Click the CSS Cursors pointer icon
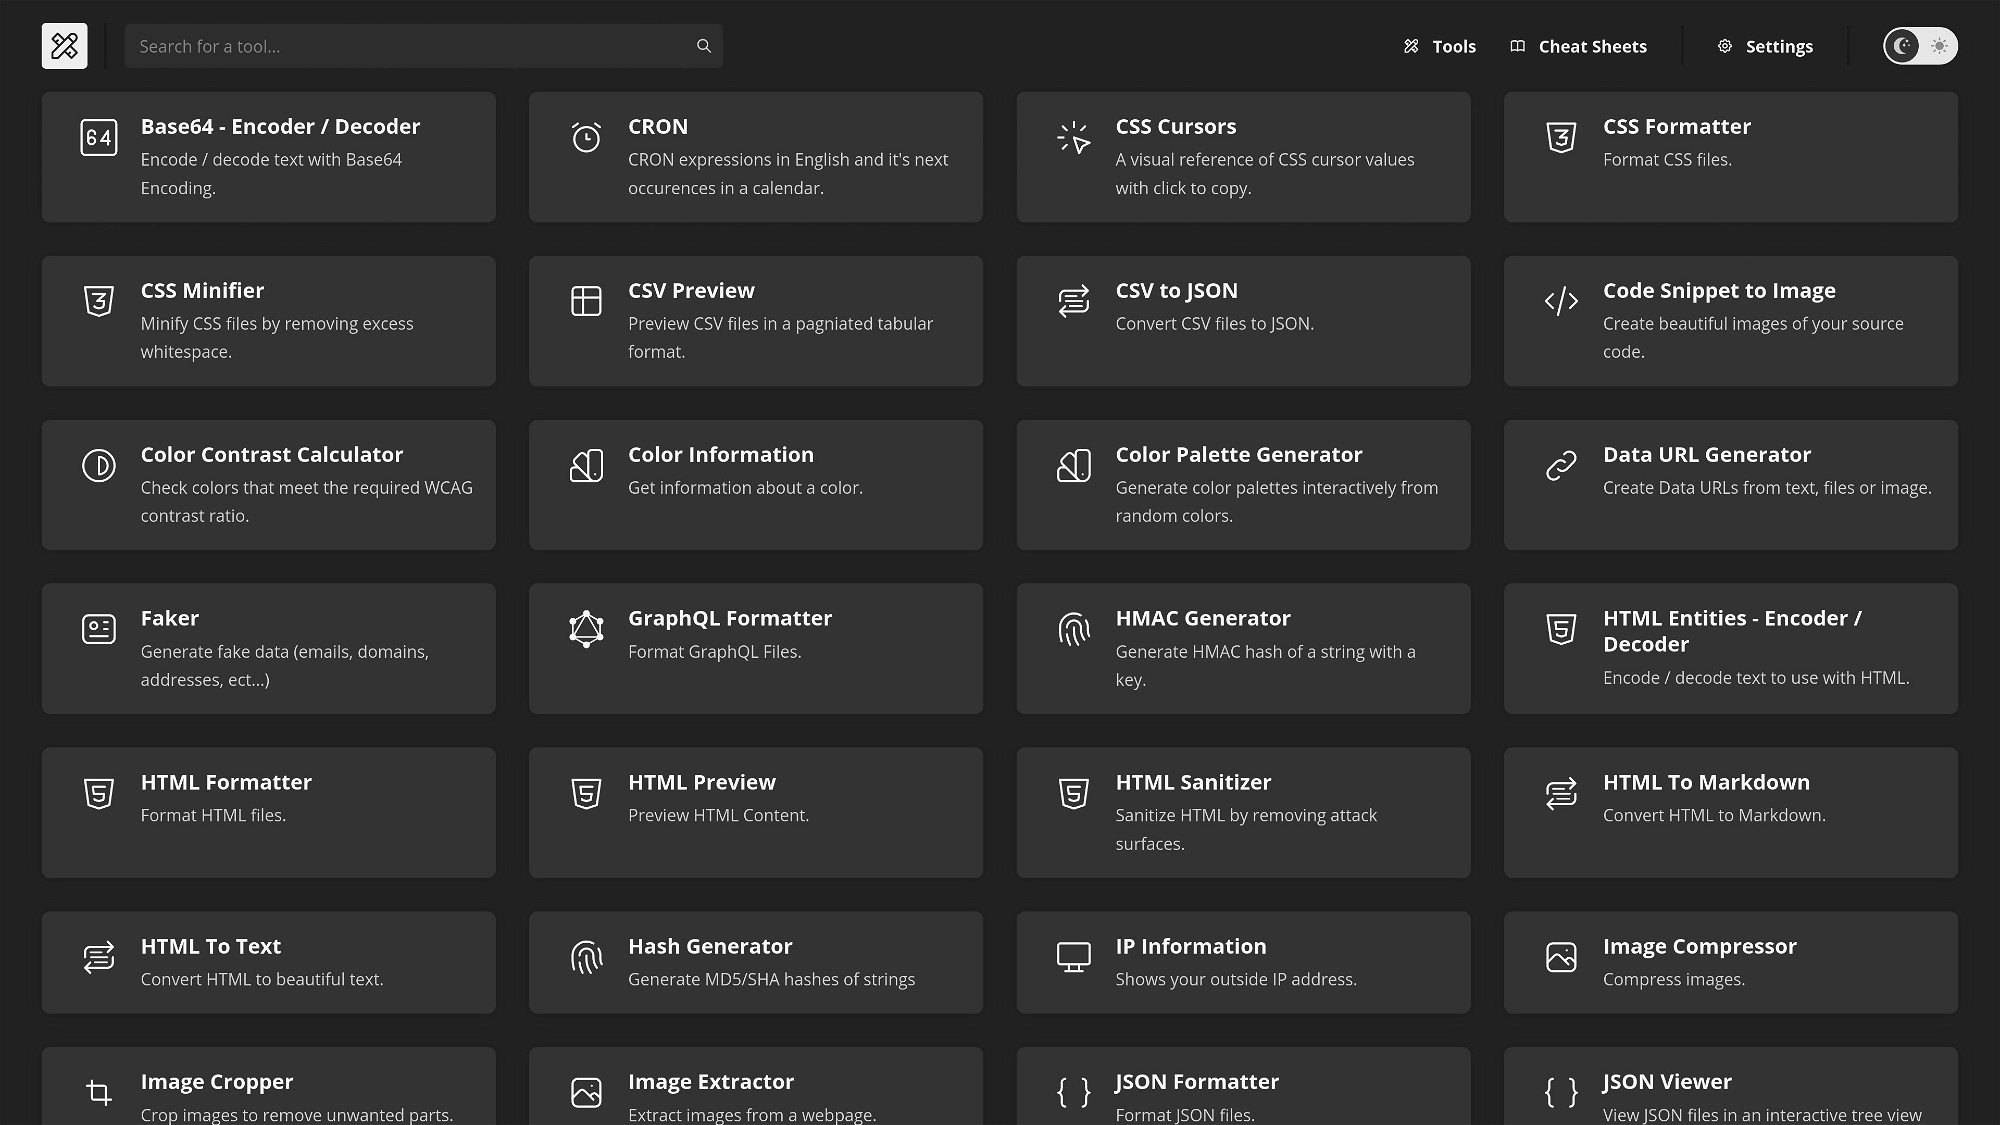Screen dimensions: 2000x1125 tap(1073, 137)
